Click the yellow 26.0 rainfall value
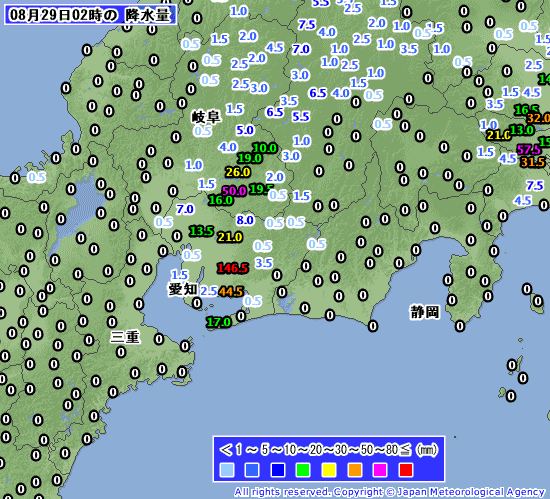Screen dimensions: 550x499 click(x=238, y=172)
